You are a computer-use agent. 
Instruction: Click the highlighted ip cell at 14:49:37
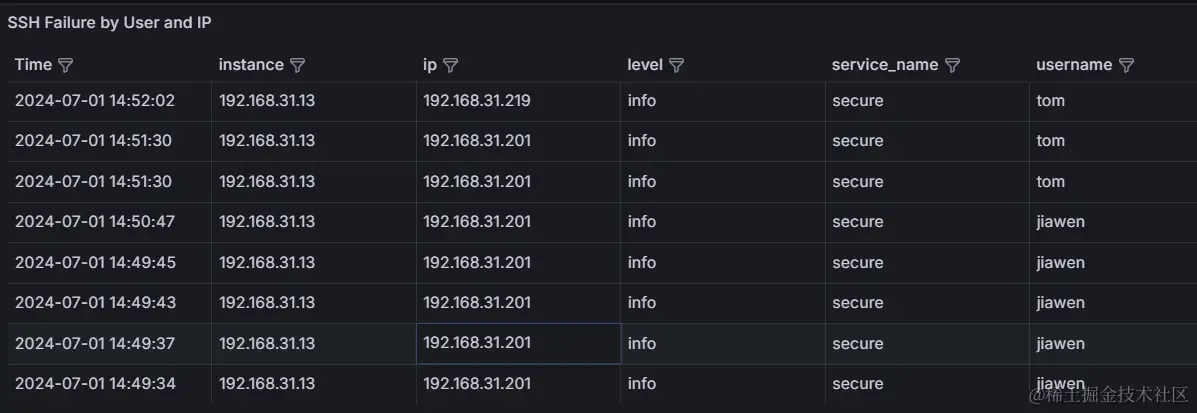coord(477,343)
